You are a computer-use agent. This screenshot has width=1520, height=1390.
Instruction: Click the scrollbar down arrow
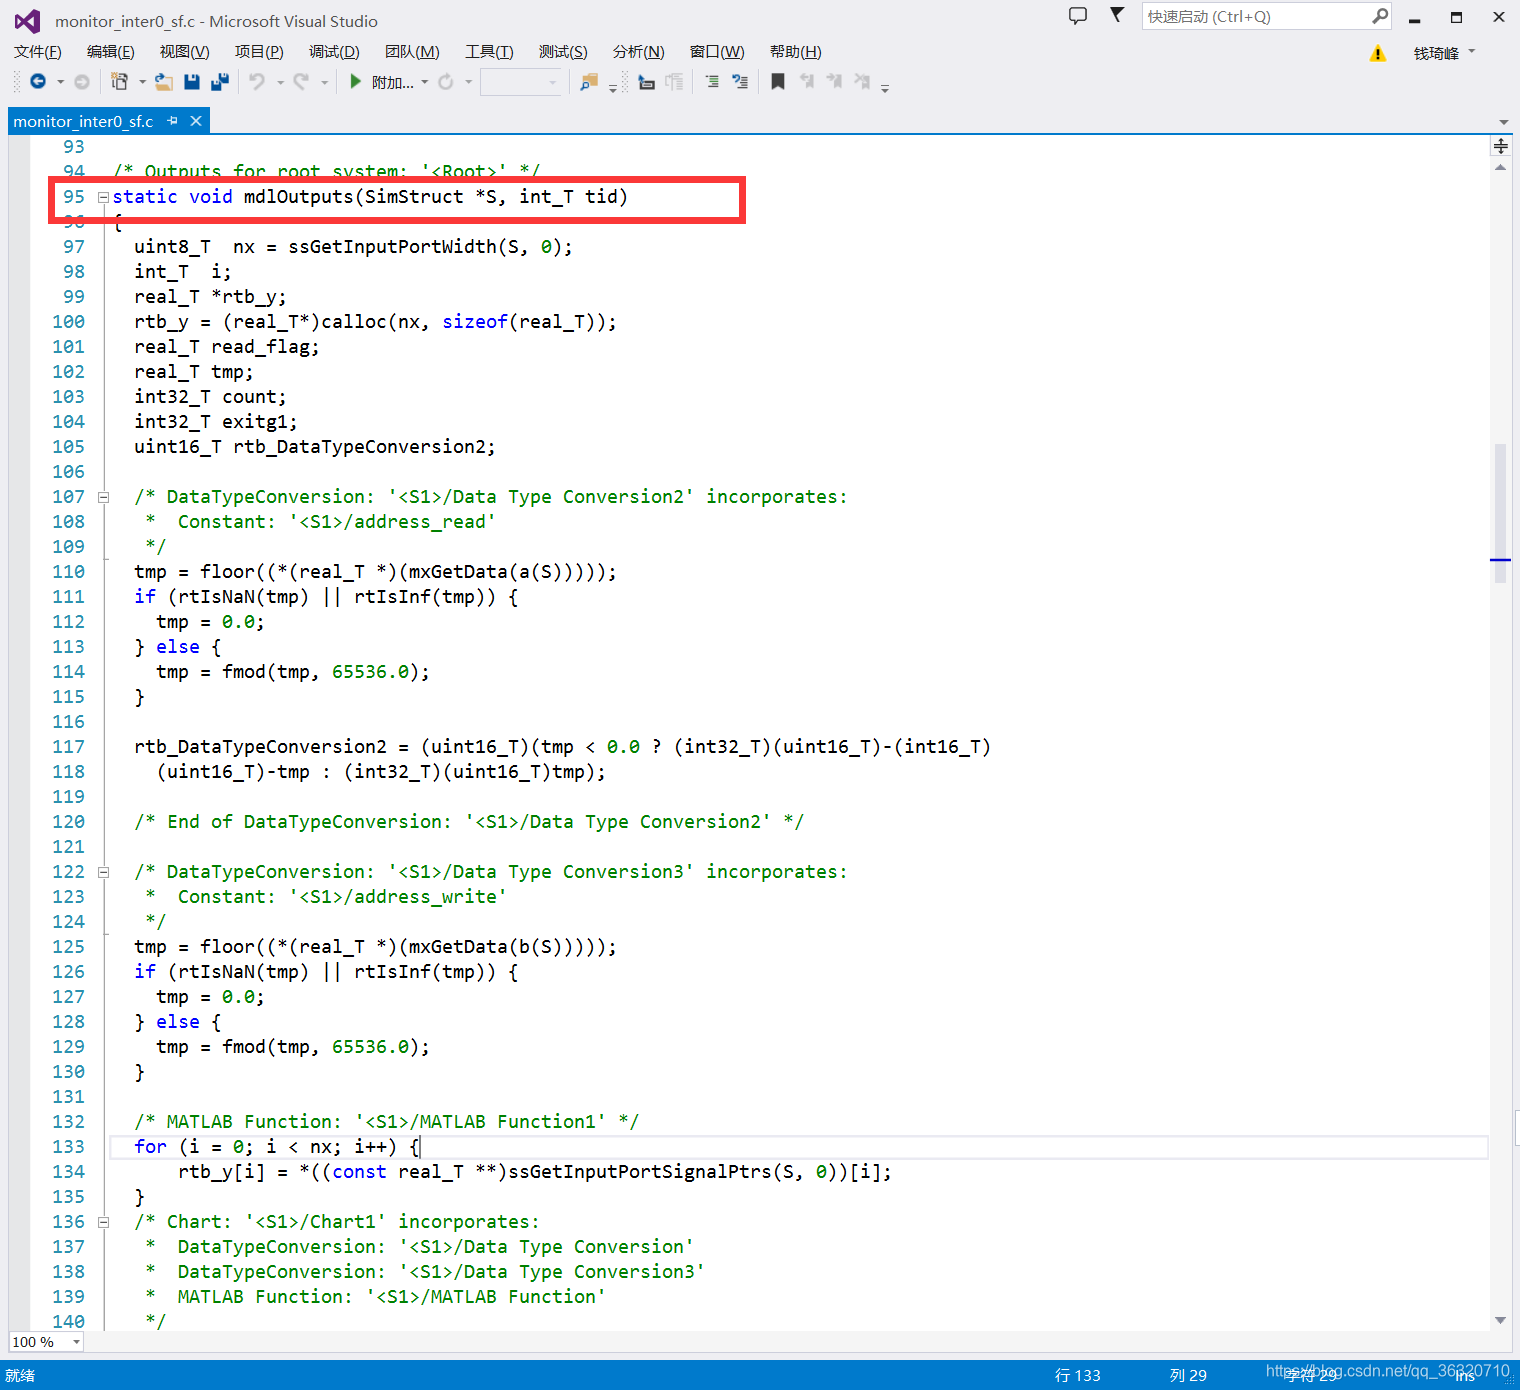pyautogui.click(x=1501, y=1320)
